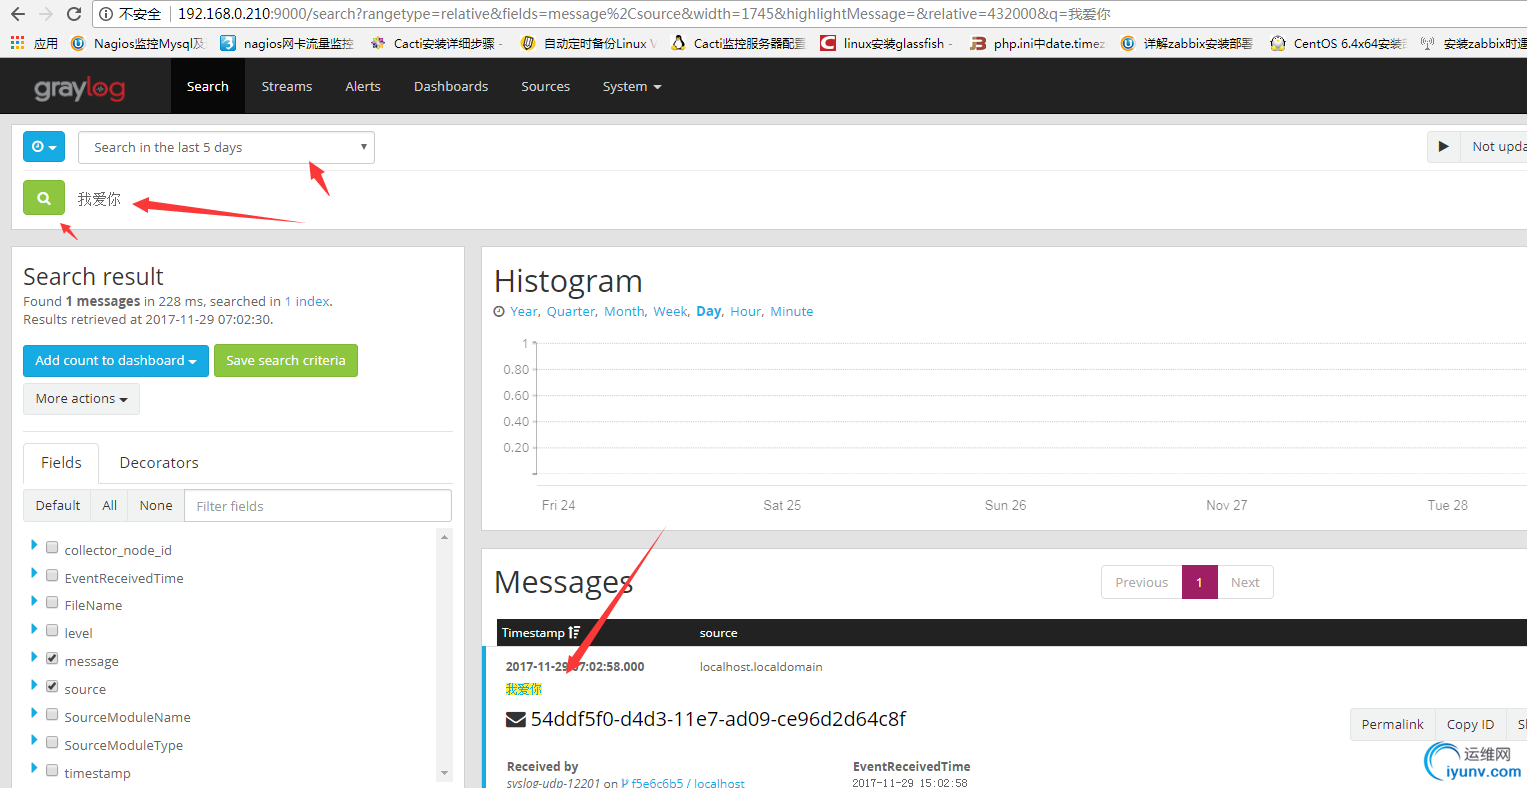
Task: Open the 详解zabbix安装部署 bookmark
Action: pos(1187,43)
